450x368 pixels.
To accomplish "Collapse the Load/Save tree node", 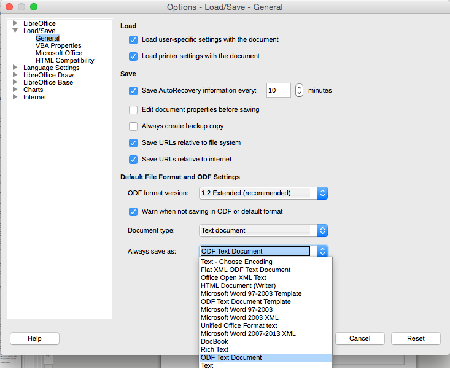I will click(x=15, y=30).
